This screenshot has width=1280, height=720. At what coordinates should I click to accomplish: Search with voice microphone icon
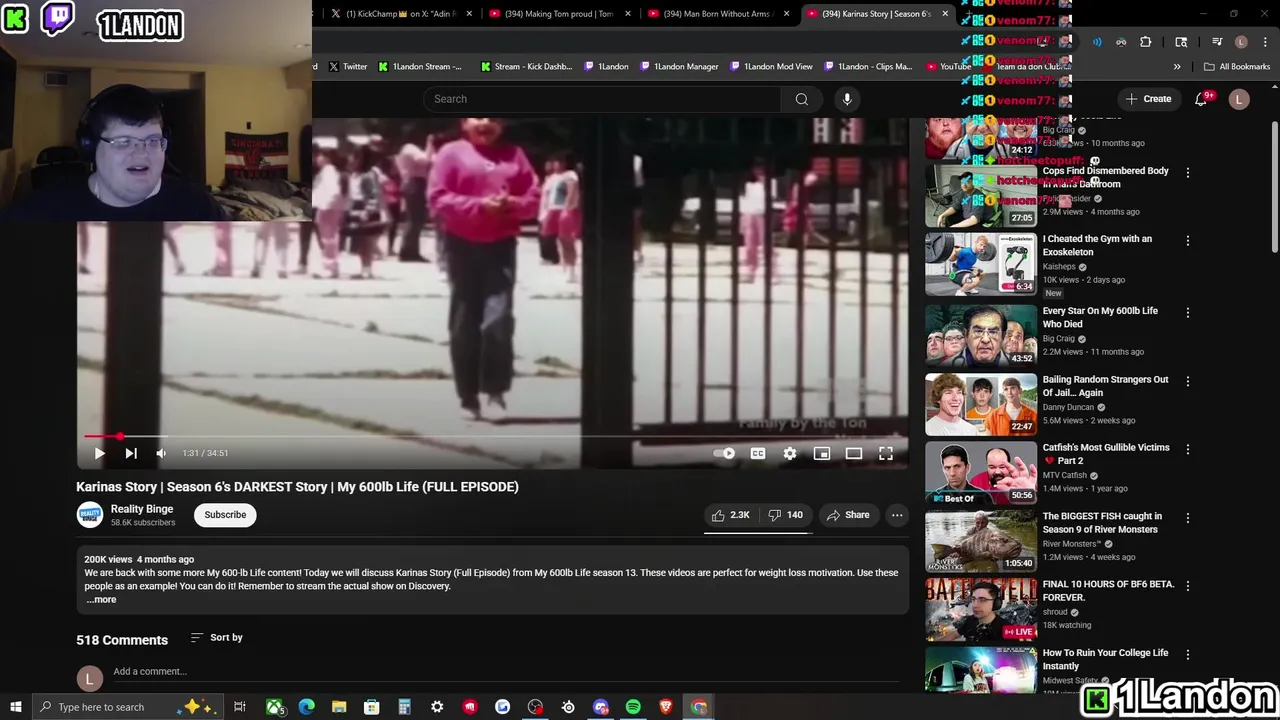tap(847, 99)
